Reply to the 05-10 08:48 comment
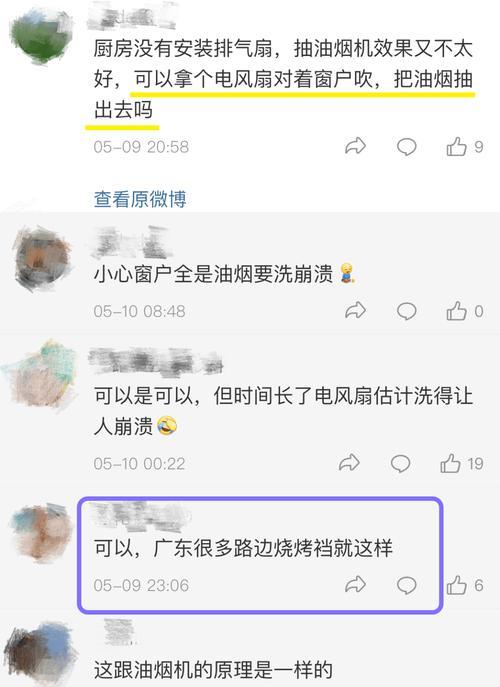Viewport: 500px width, 687px height. click(x=406, y=311)
